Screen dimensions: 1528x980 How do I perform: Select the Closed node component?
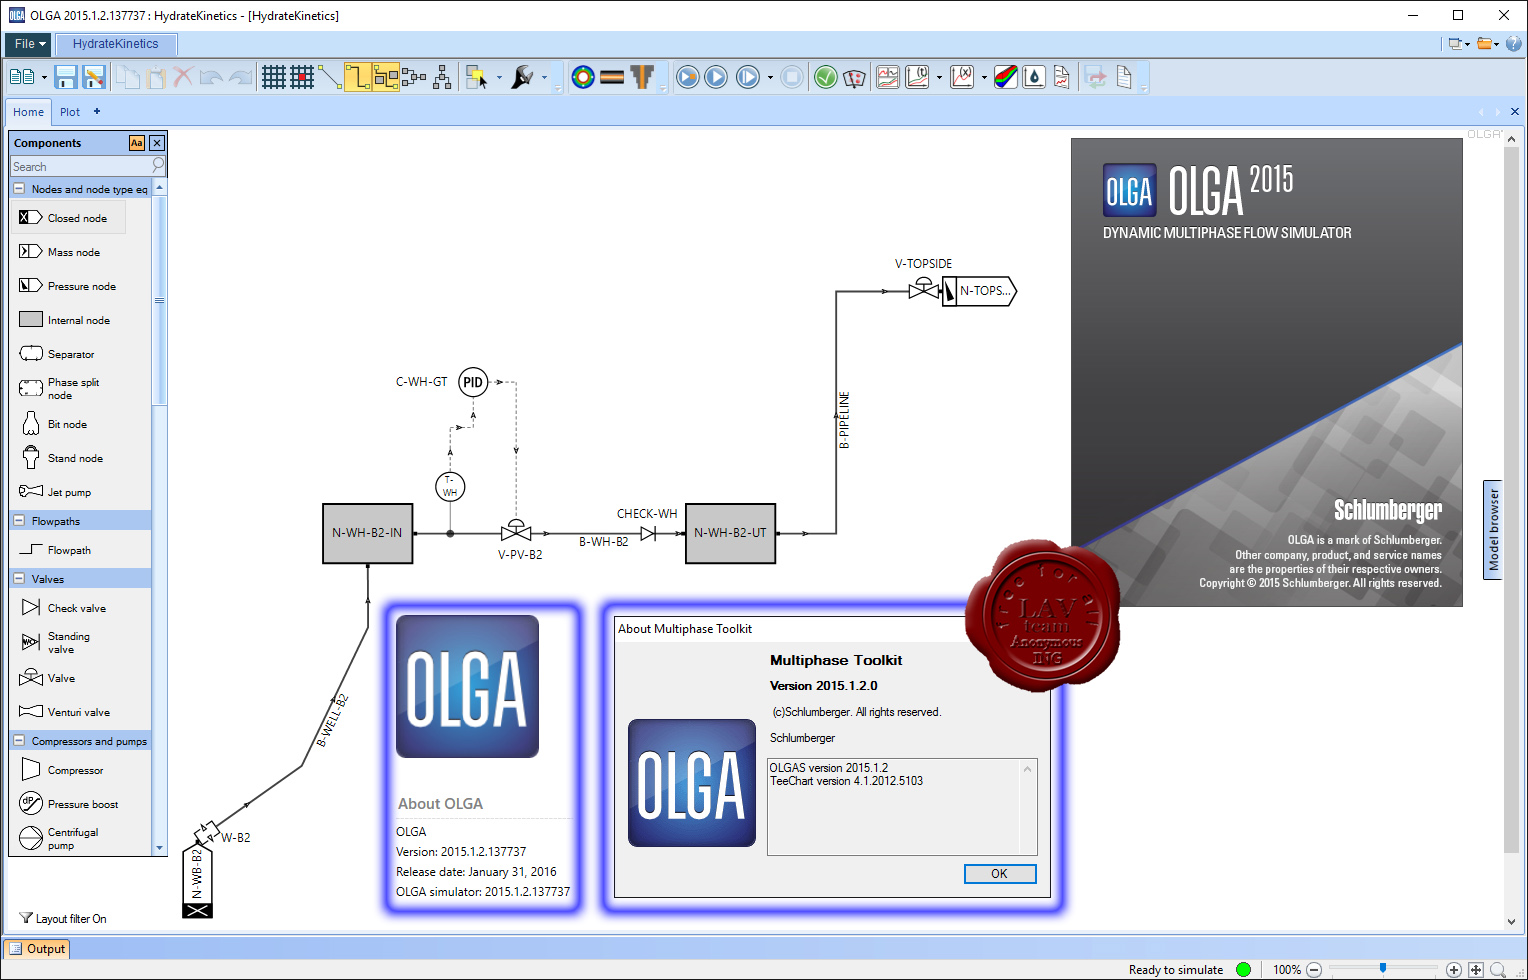pyautogui.click(x=69, y=217)
